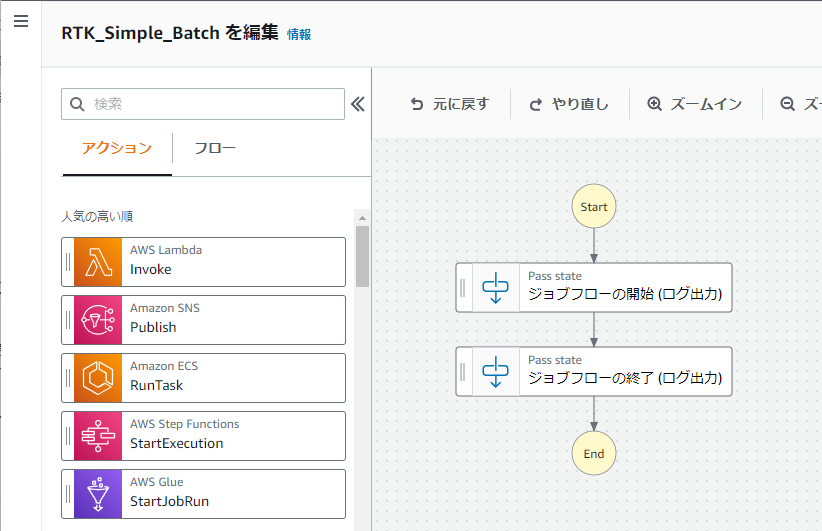Click やり直し redo button

point(569,104)
